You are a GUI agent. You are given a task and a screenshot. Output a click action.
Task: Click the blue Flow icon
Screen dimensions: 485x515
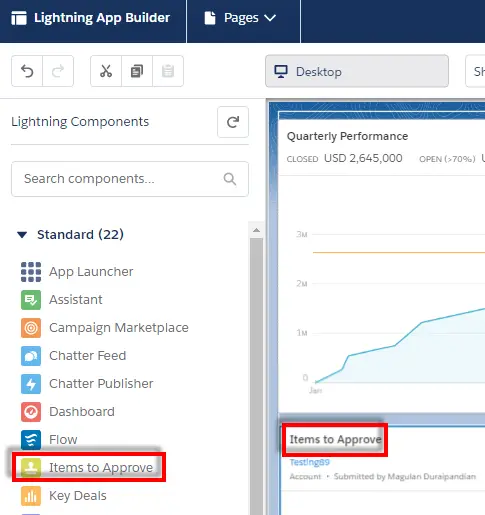pos(31,440)
